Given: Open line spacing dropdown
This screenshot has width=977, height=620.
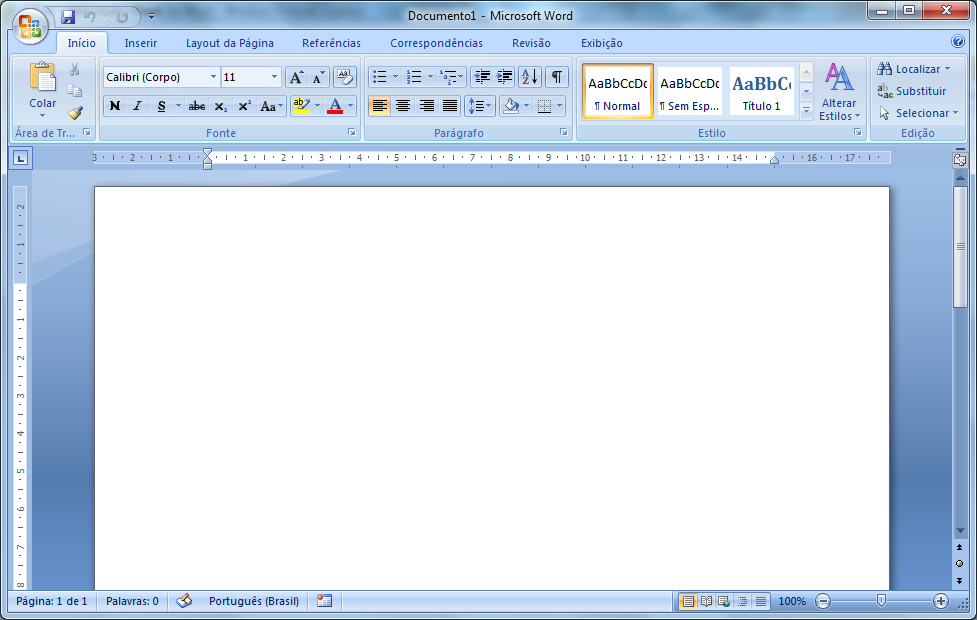Looking at the screenshot, I should pyautogui.click(x=479, y=106).
